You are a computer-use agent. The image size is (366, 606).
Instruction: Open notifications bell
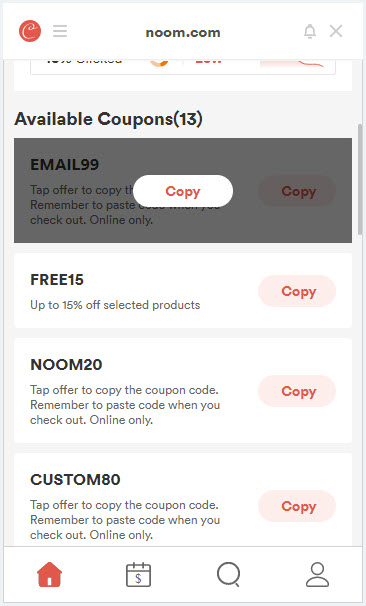tap(310, 31)
